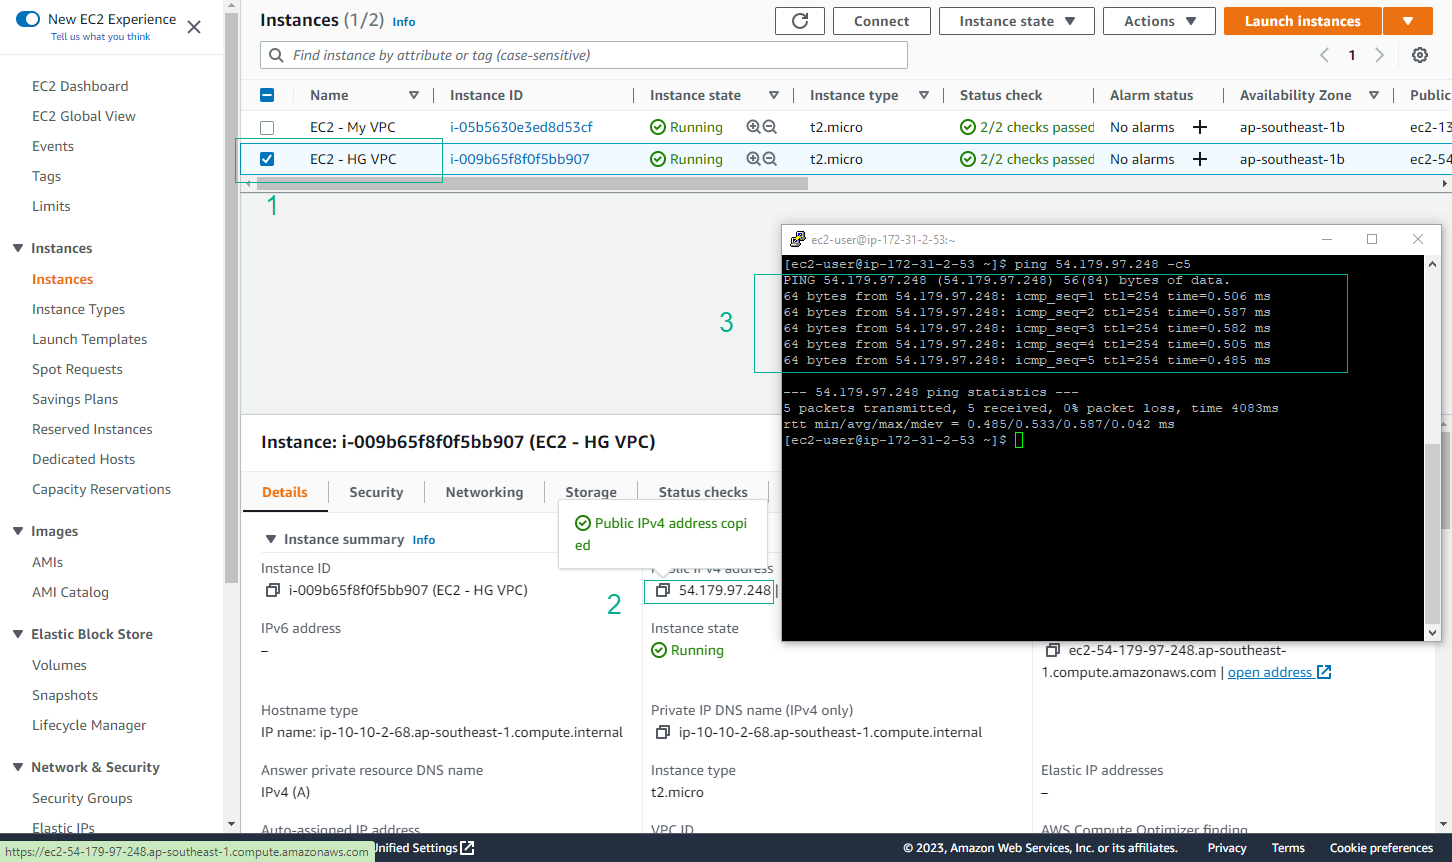Switch to the Networking tab
Viewport: 1452px width, 862px height.
484,492
